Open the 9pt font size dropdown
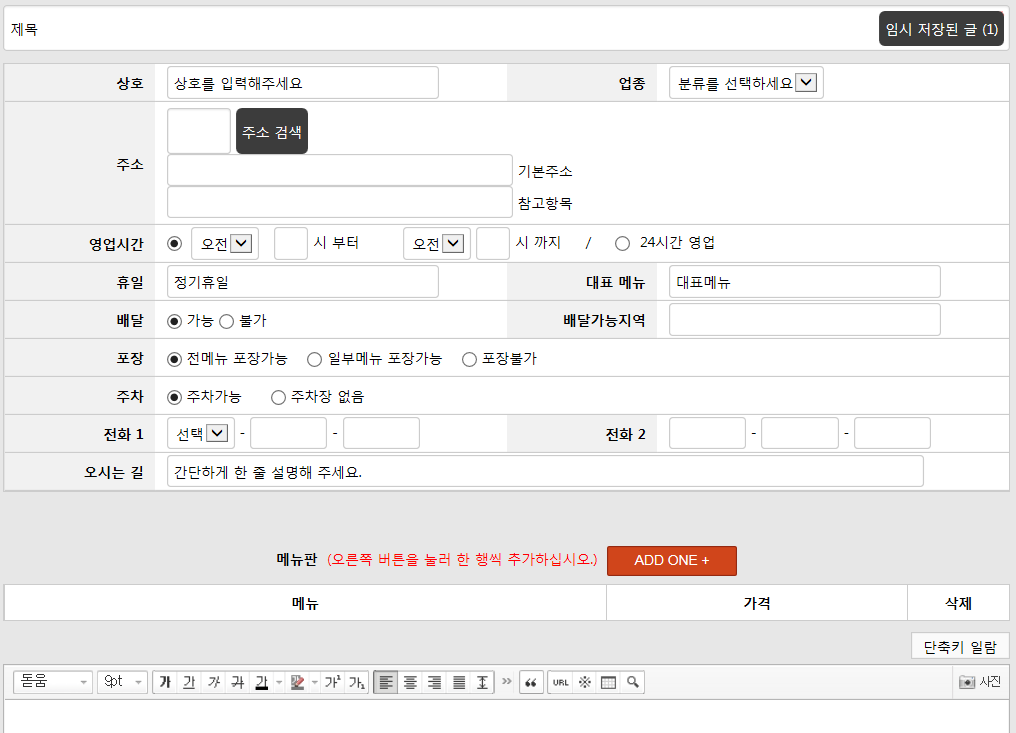 click(122, 682)
